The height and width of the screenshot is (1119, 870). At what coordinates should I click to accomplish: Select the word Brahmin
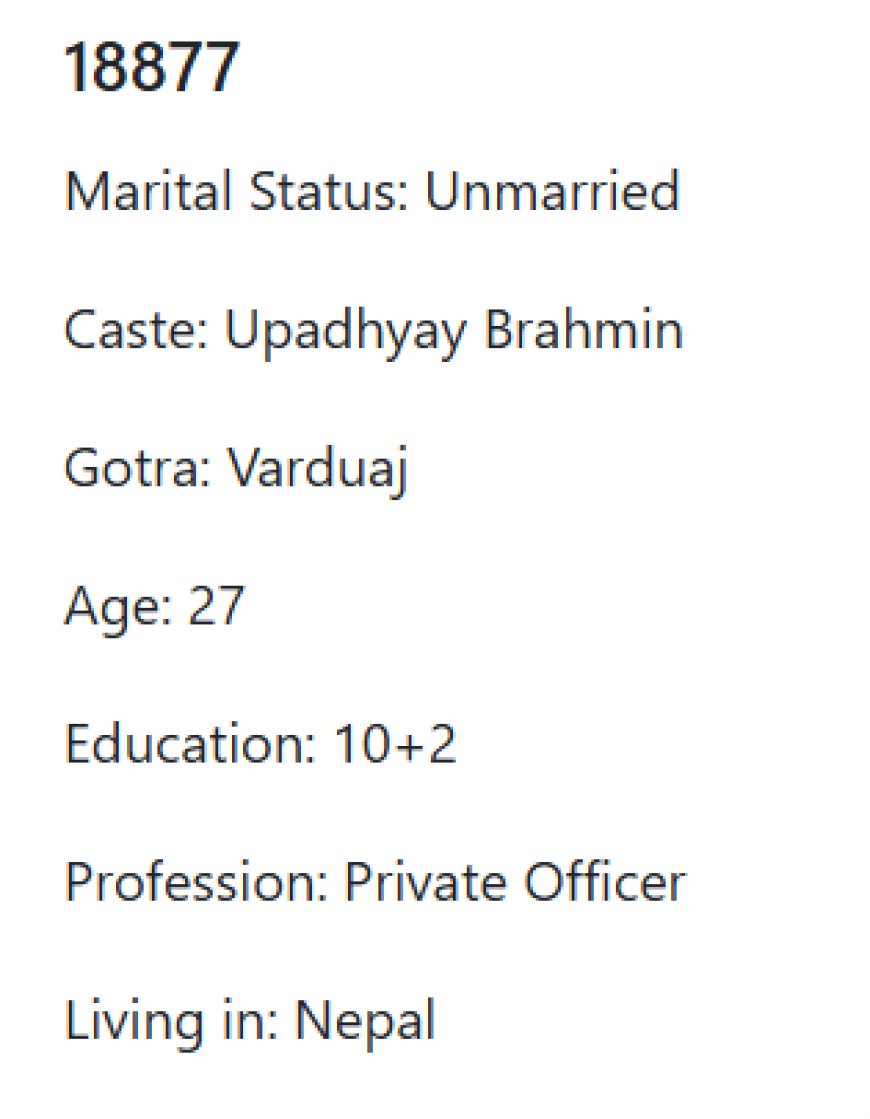584,330
